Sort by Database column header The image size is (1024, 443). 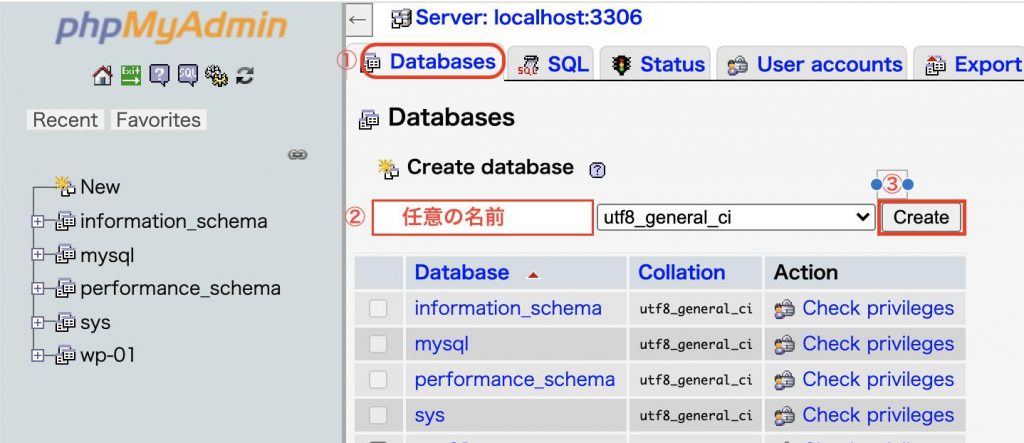click(462, 272)
